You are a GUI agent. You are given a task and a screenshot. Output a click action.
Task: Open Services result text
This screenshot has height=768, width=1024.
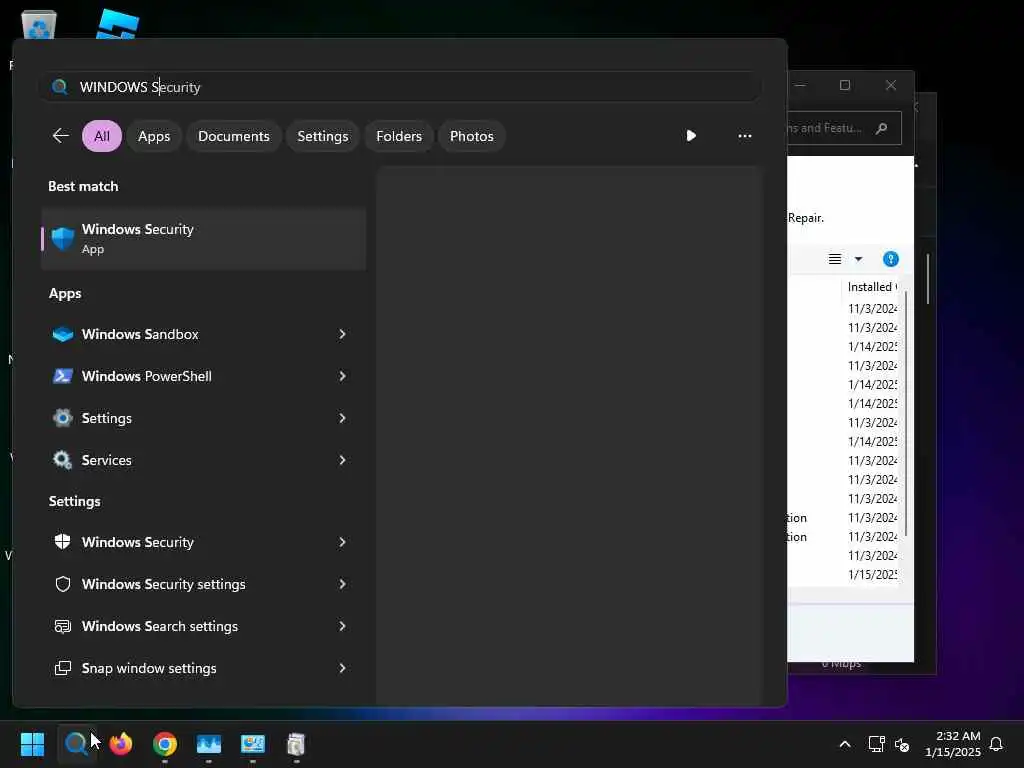(x=106, y=460)
